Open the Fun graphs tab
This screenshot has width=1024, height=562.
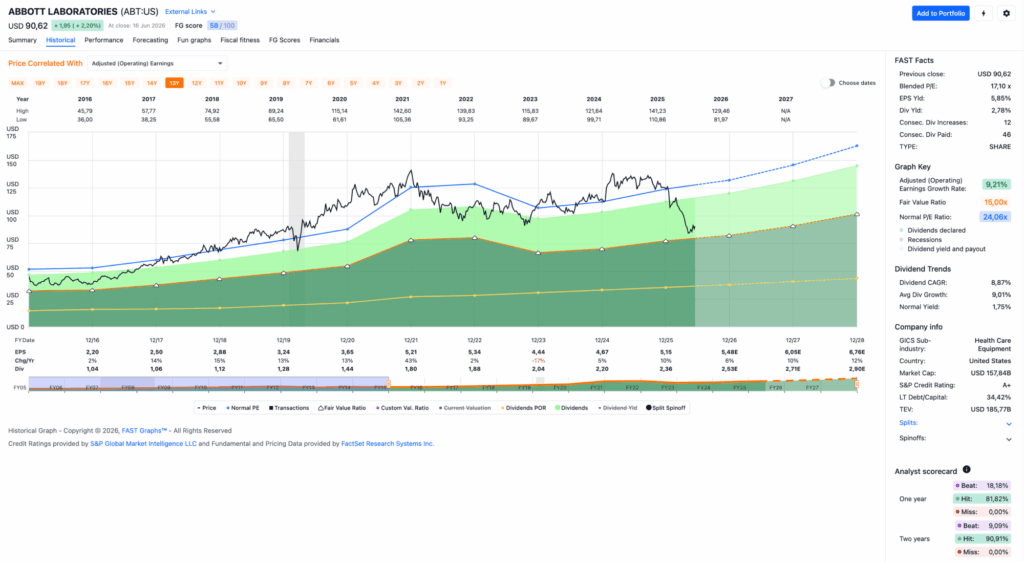[194, 40]
